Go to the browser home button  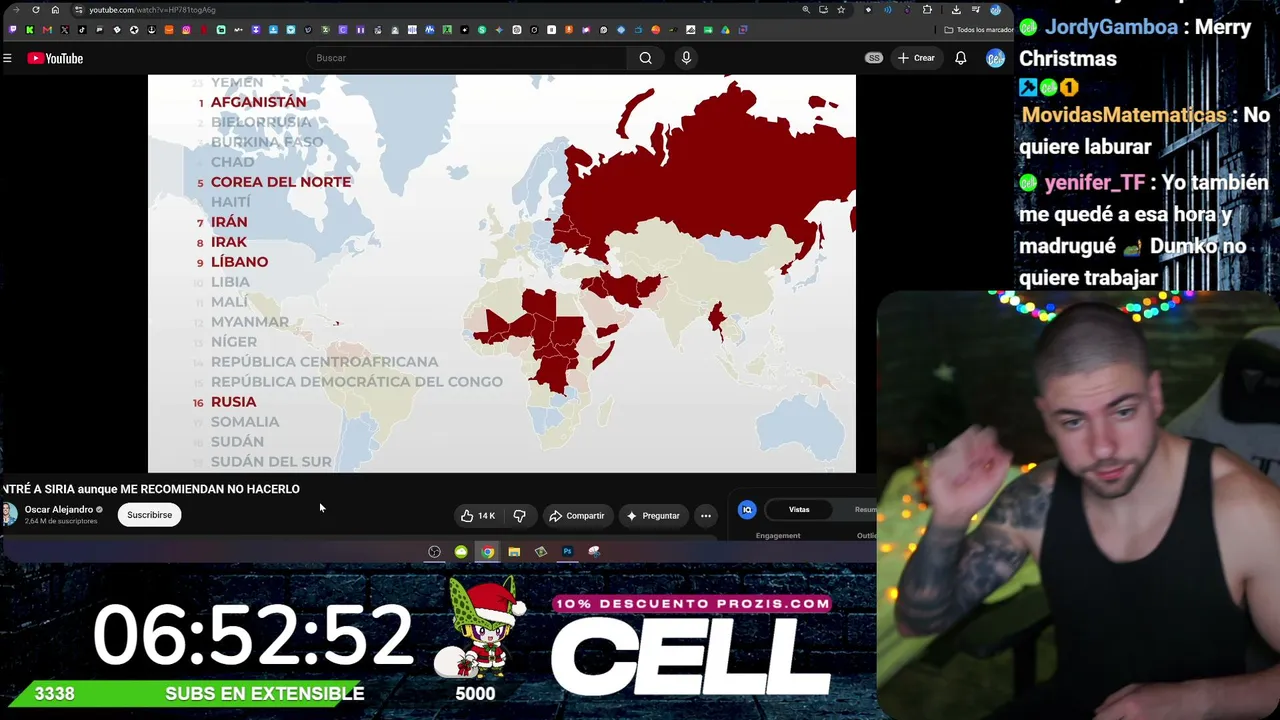(55, 10)
